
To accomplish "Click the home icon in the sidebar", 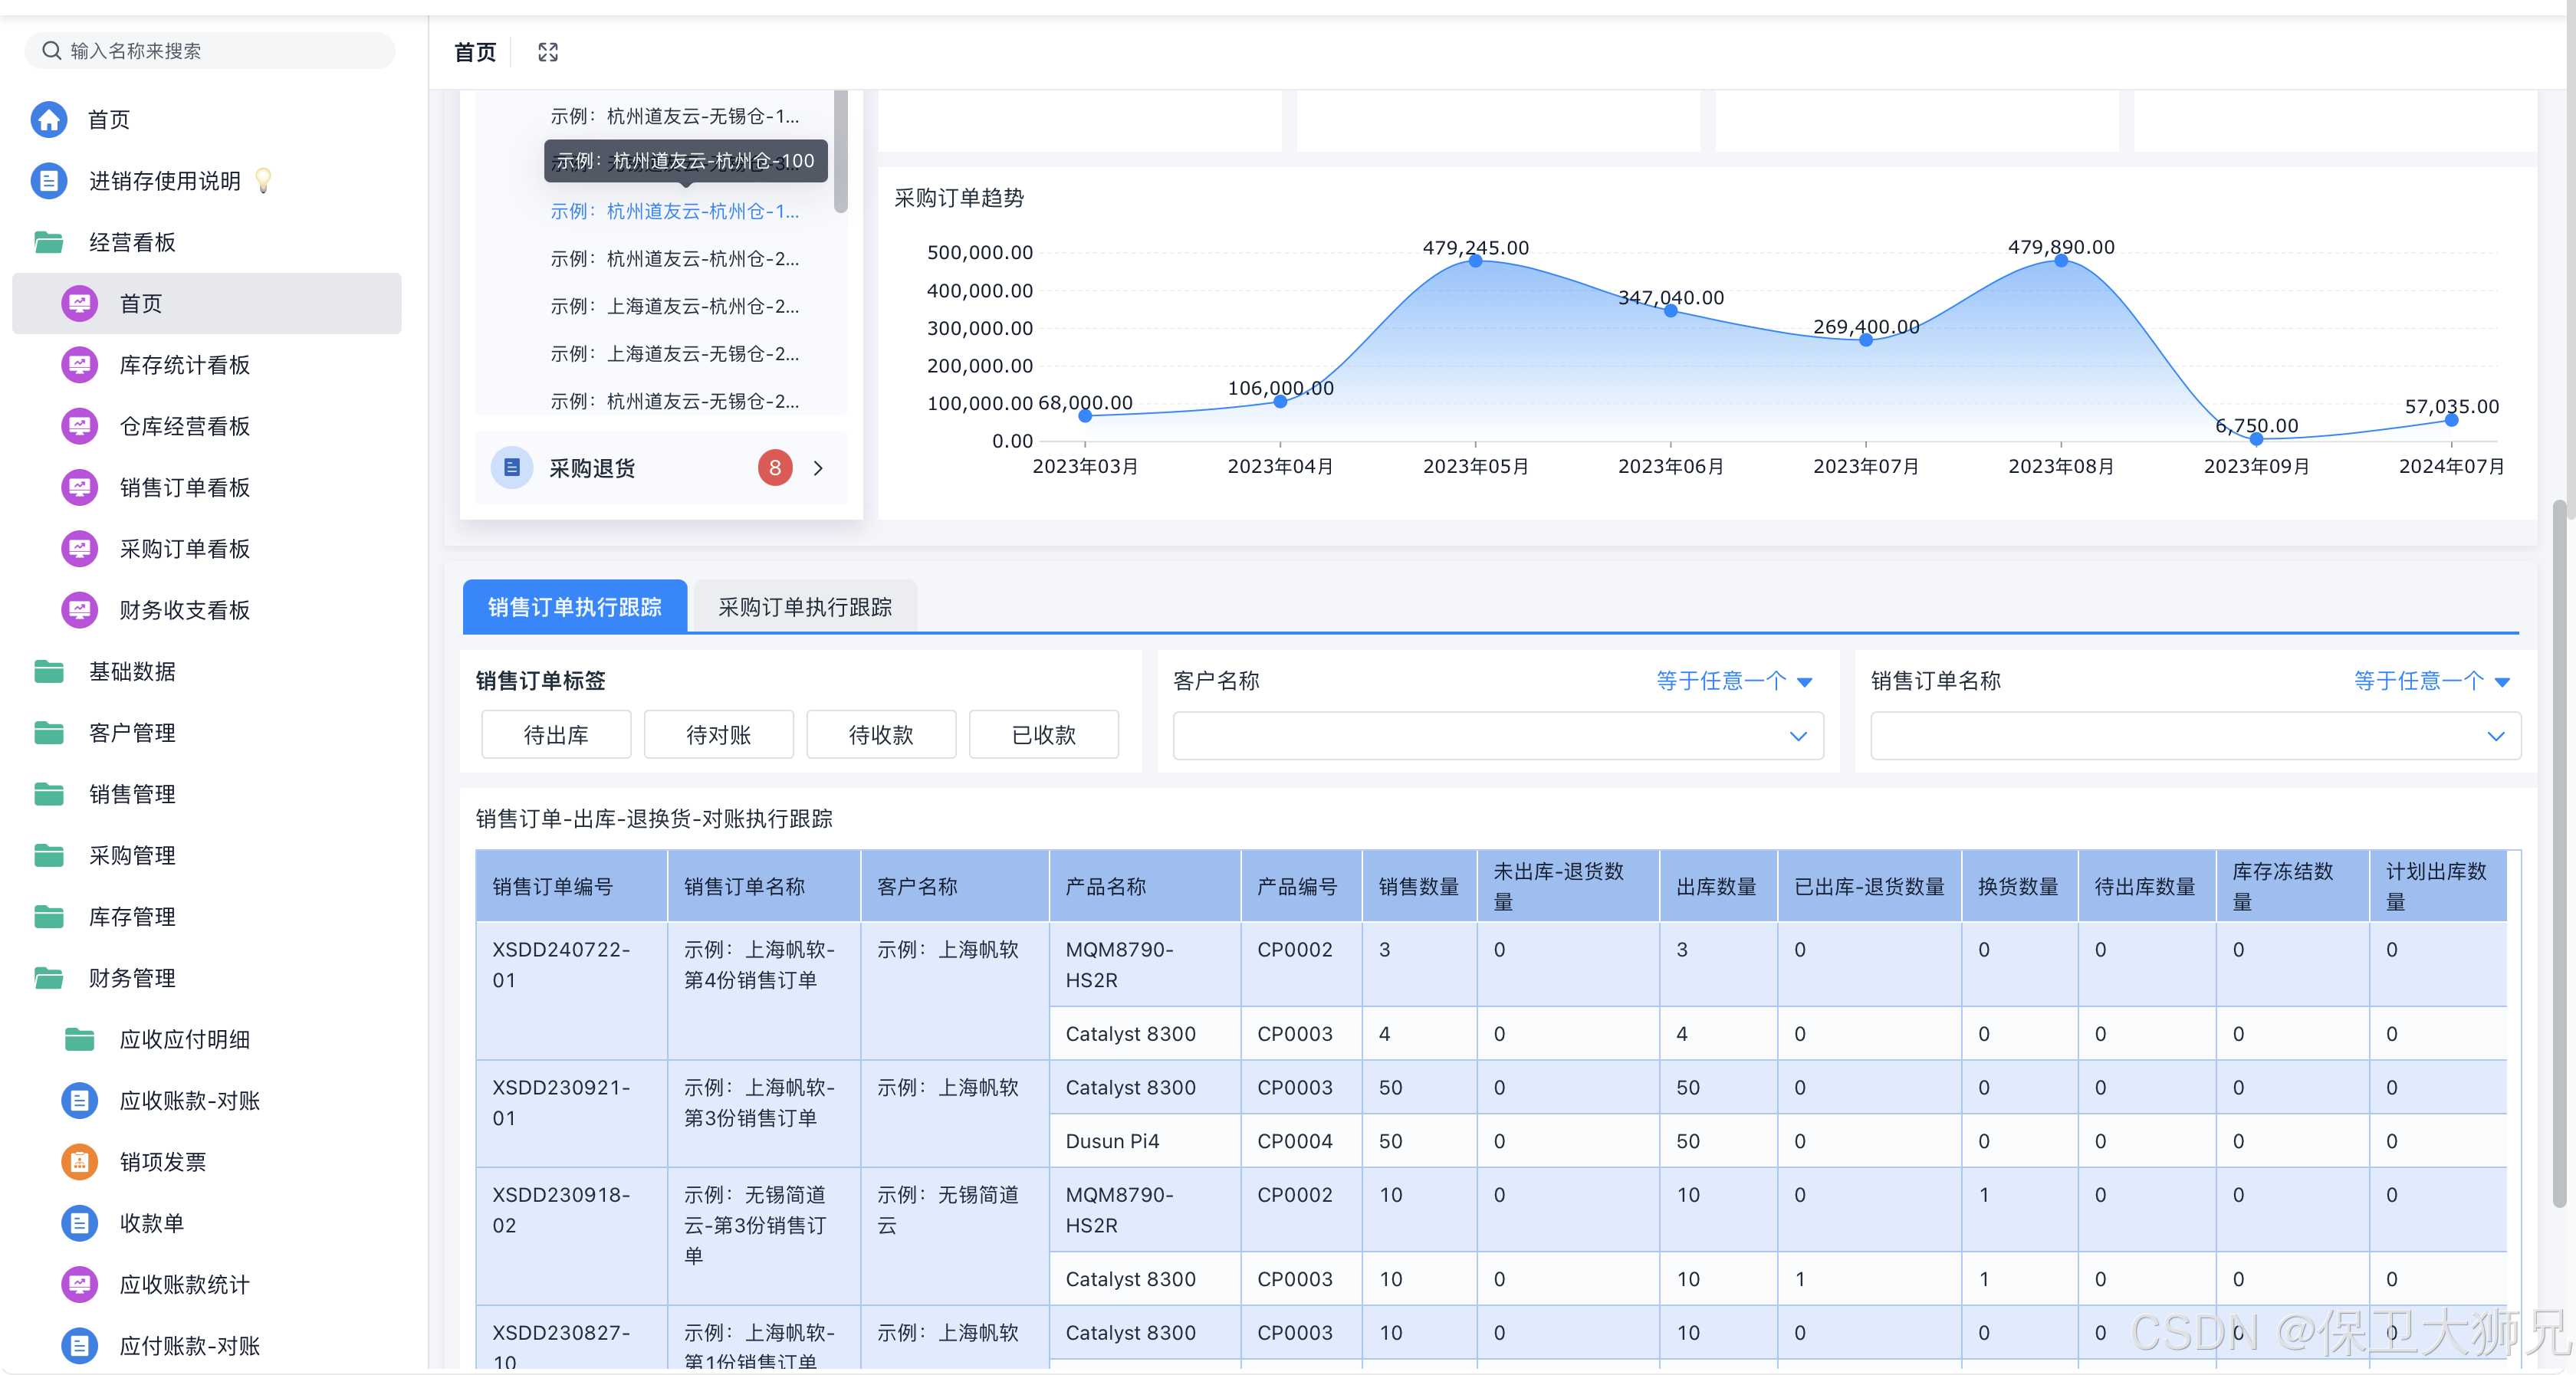I will 49,119.
